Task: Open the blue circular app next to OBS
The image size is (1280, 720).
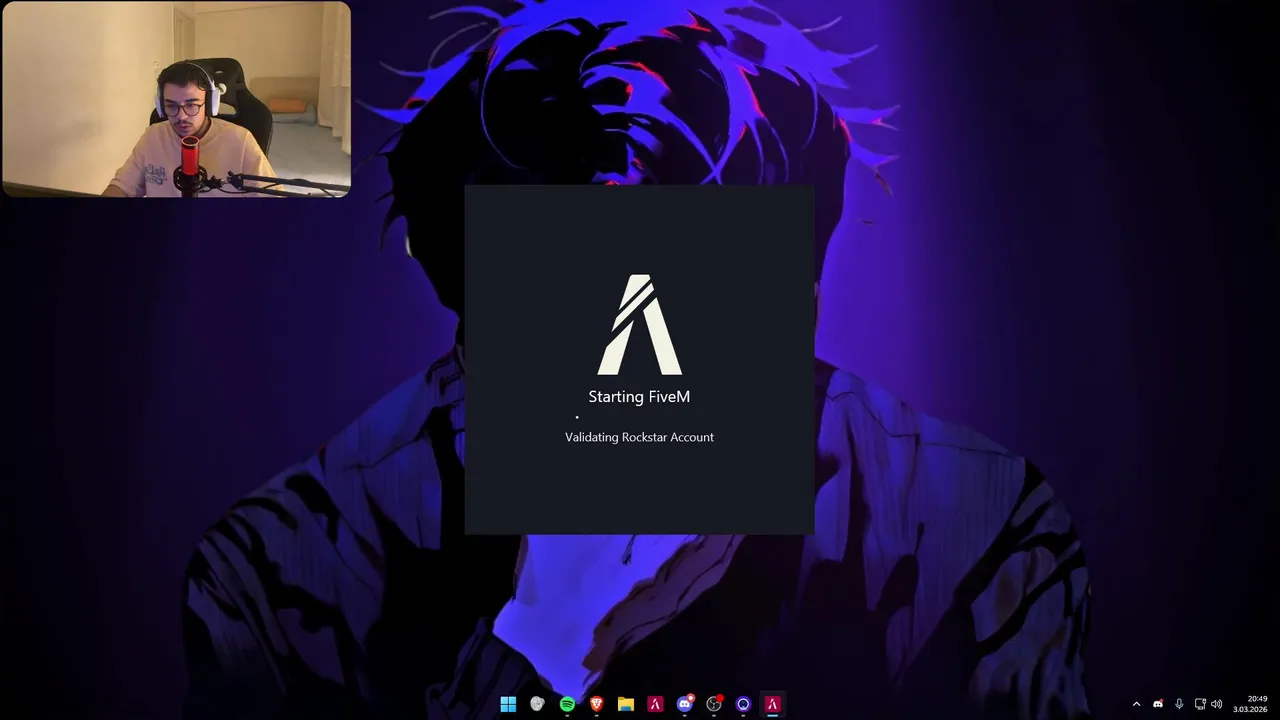Action: tap(743, 704)
